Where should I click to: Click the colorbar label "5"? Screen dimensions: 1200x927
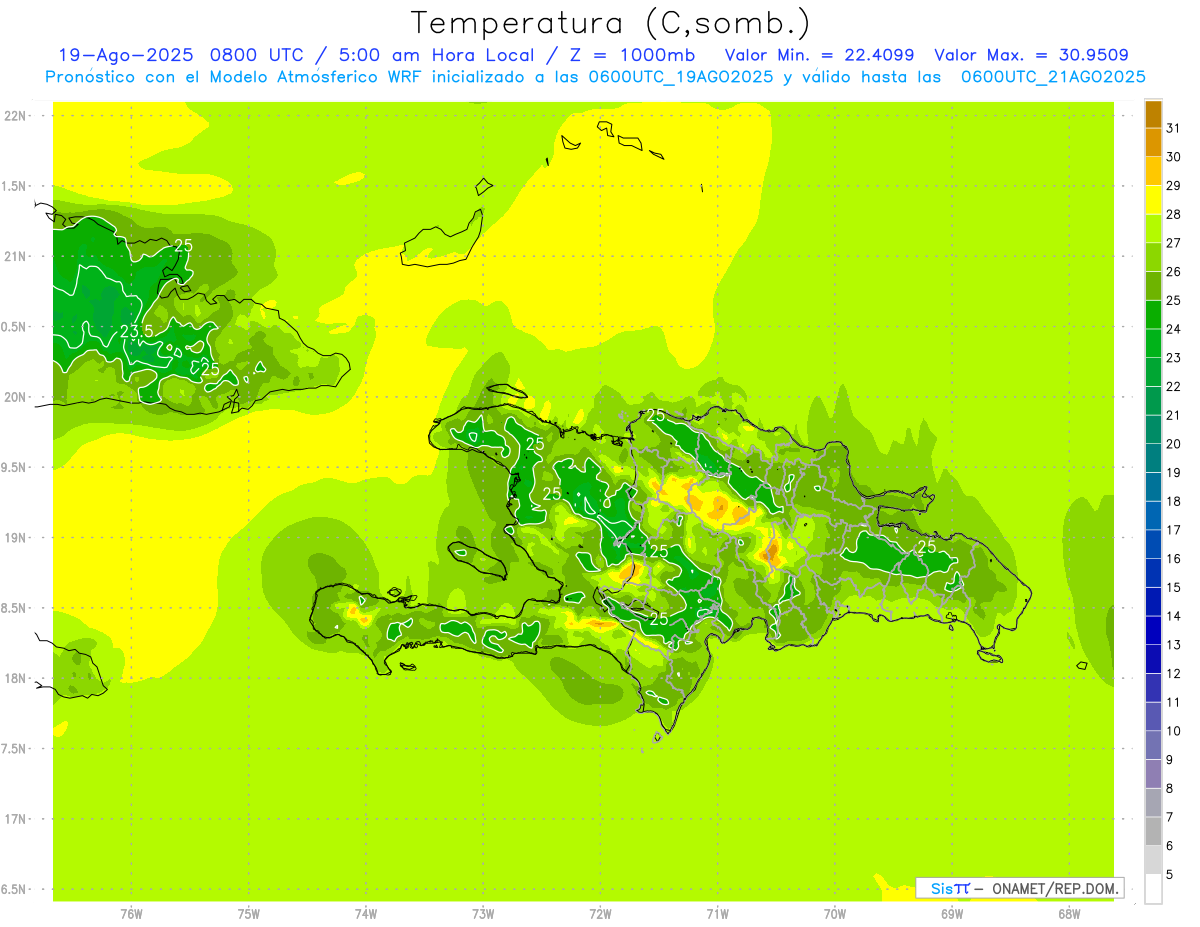[1170, 875]
